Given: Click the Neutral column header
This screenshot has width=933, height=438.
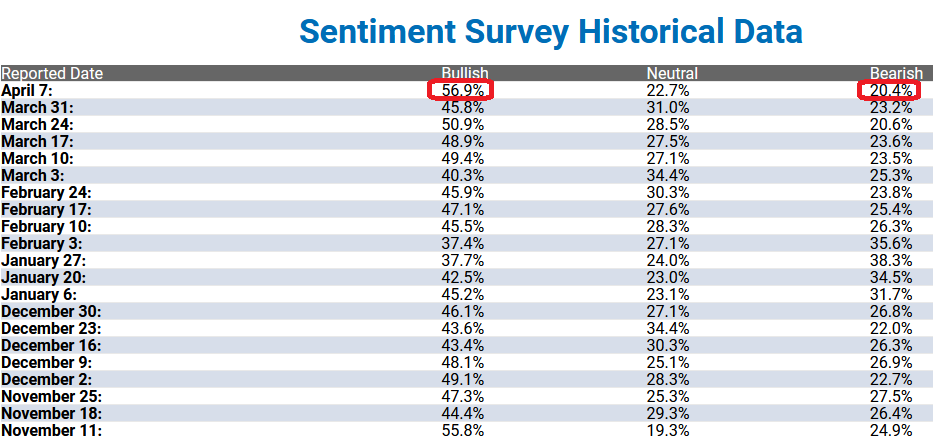Looking at the screenshot, I should pyautogui.click(x=672, y=73).
